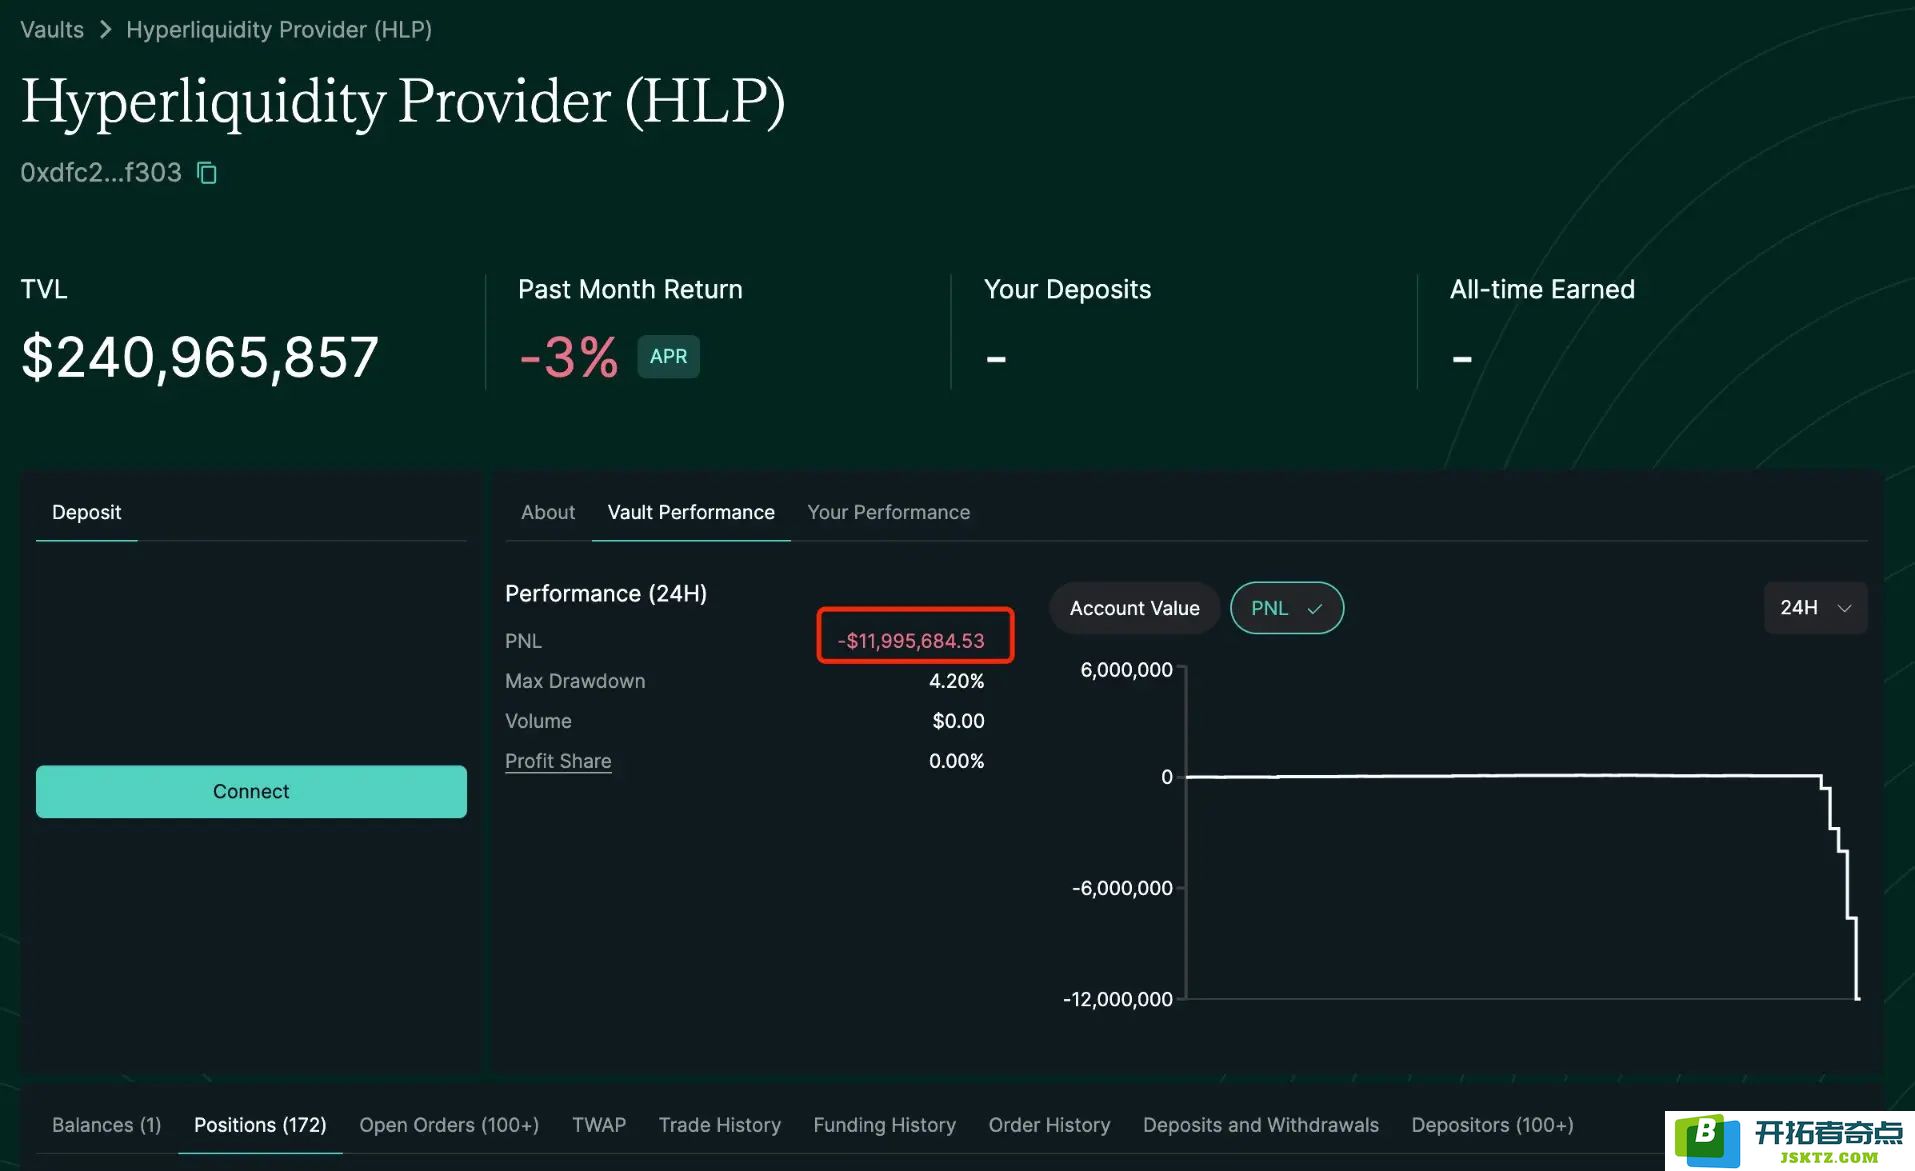Click the Performance (24H) heading
1915x1171 pixels.
tap(606, 594)
